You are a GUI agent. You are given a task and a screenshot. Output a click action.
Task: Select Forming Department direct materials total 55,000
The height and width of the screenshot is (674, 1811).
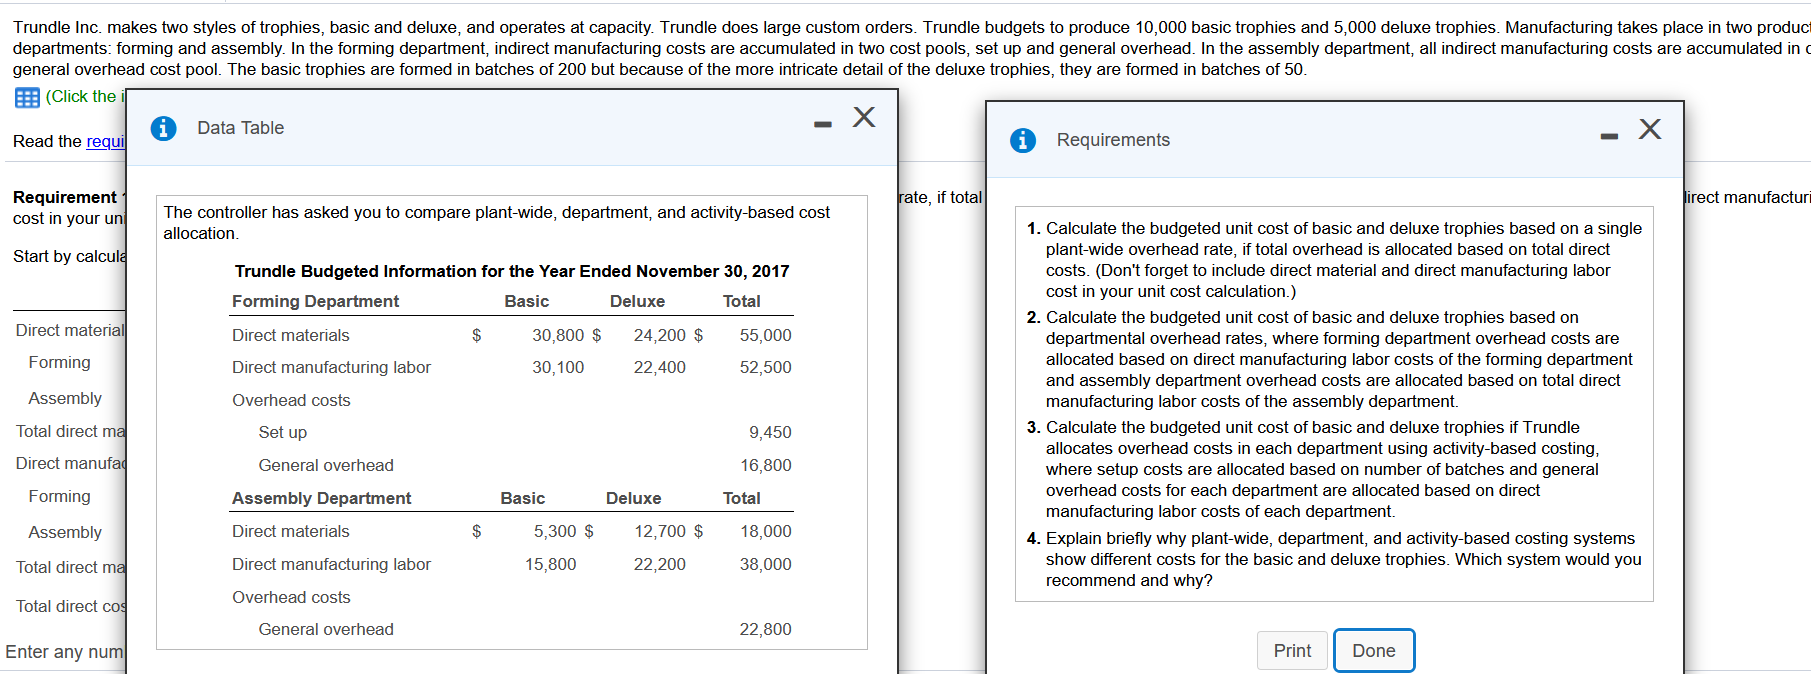765,335
